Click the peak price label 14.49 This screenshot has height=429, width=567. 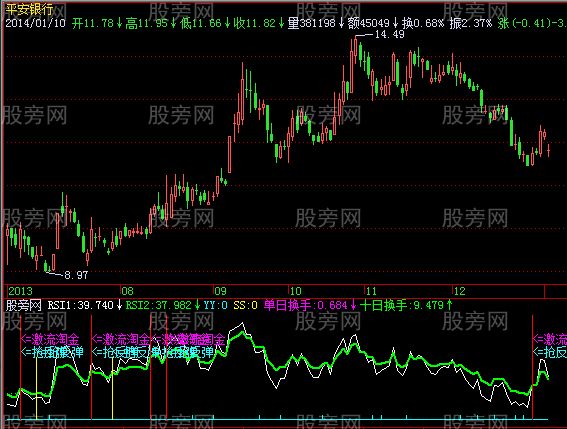(389, 35)
